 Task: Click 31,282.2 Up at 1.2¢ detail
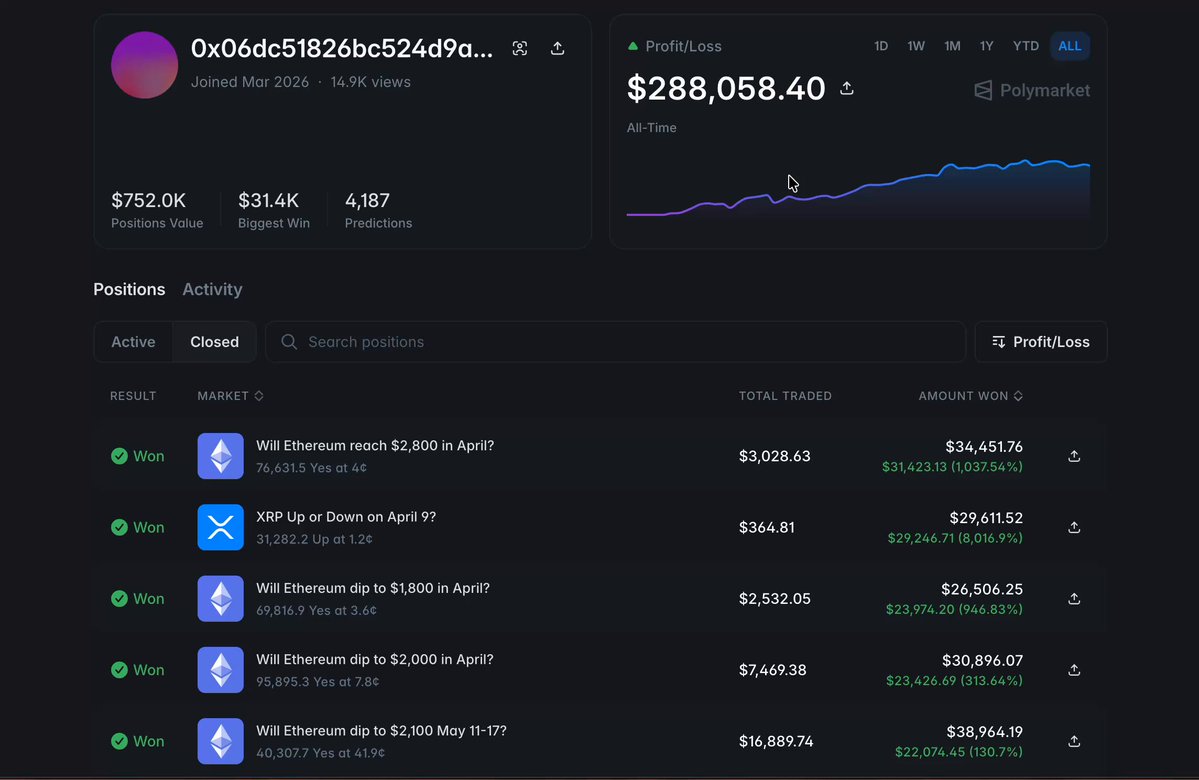click(314, 538)
